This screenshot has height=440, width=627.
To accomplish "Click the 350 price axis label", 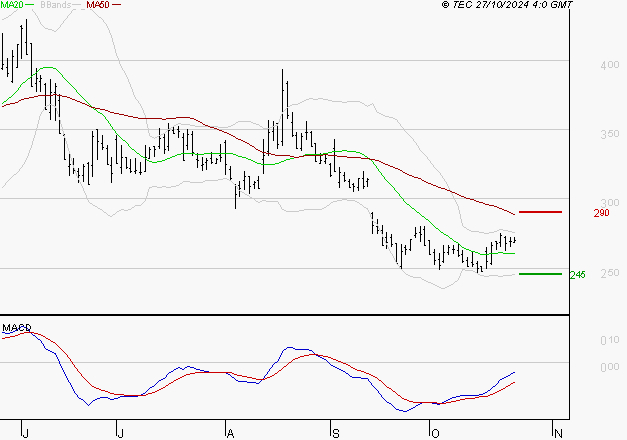I will point(610,134).
